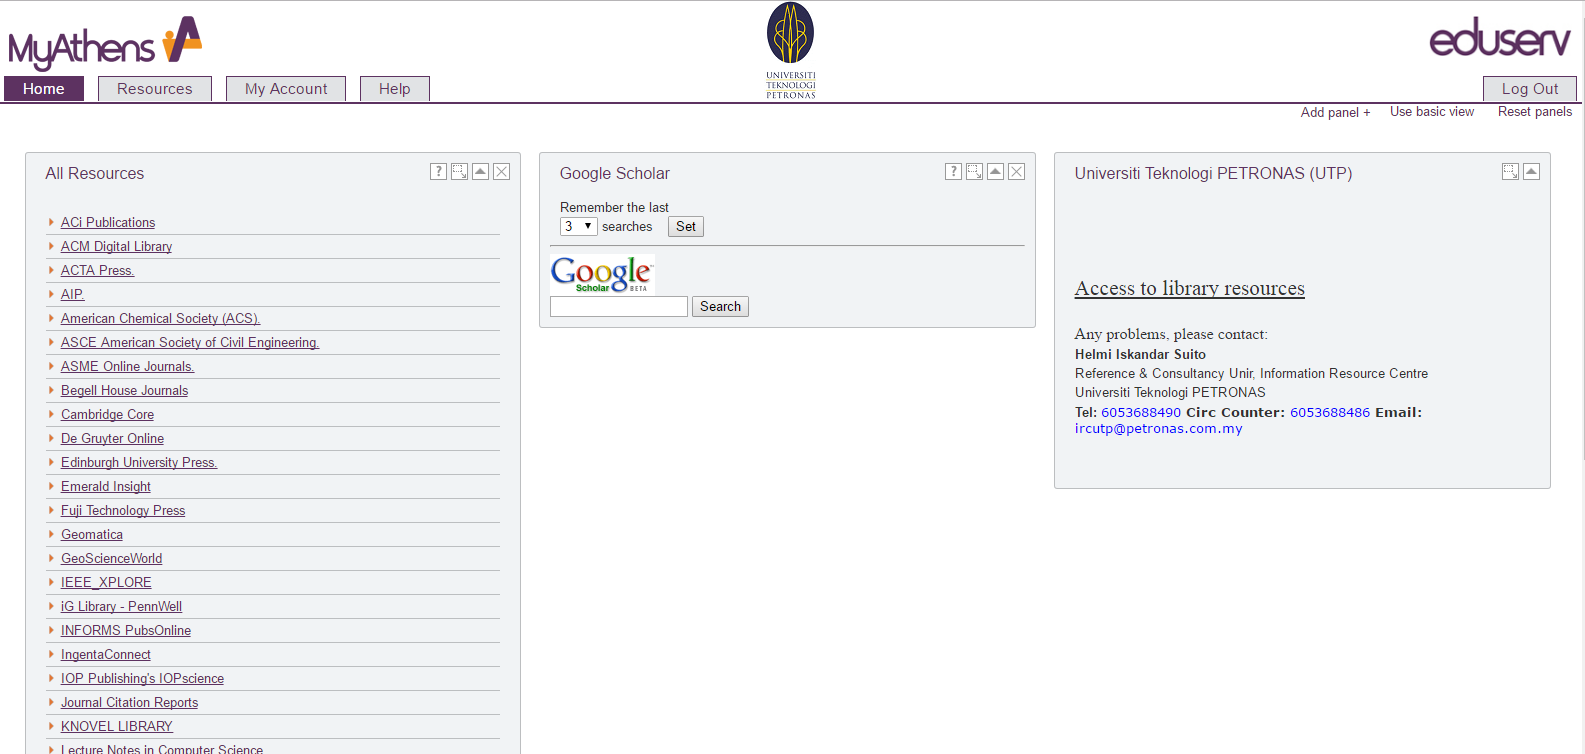Screen dimensions: 1585x754
Task: Close the All Resources panel
Action: coord(502,172)
